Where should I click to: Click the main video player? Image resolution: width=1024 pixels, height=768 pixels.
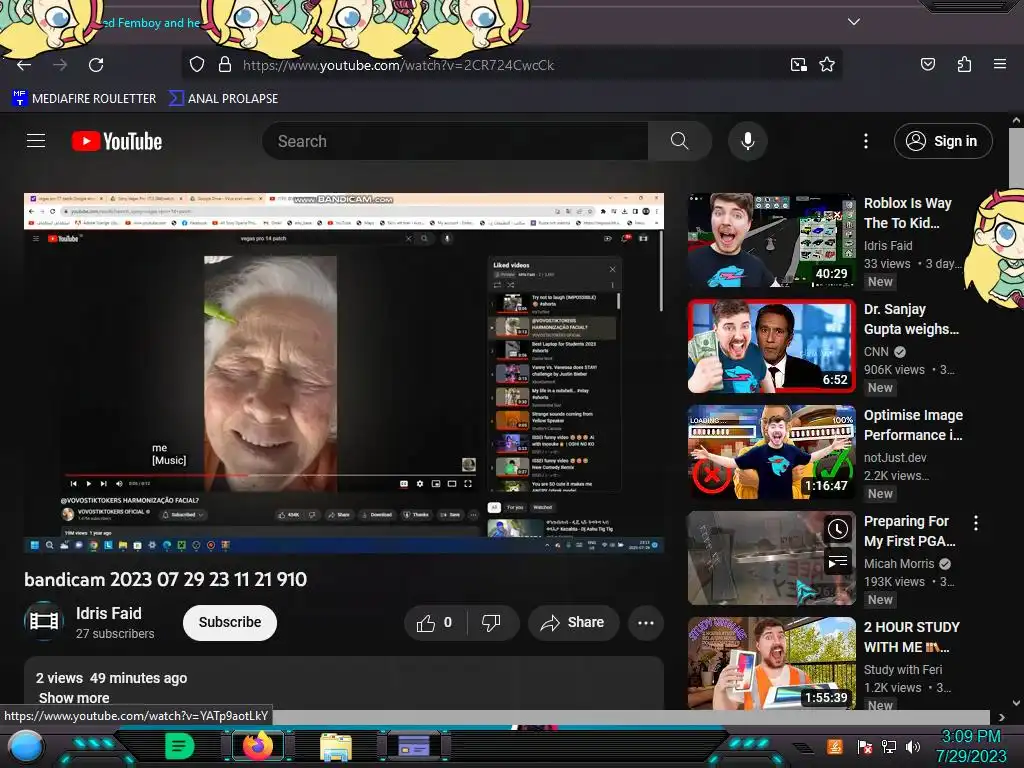tap(344, 373)
